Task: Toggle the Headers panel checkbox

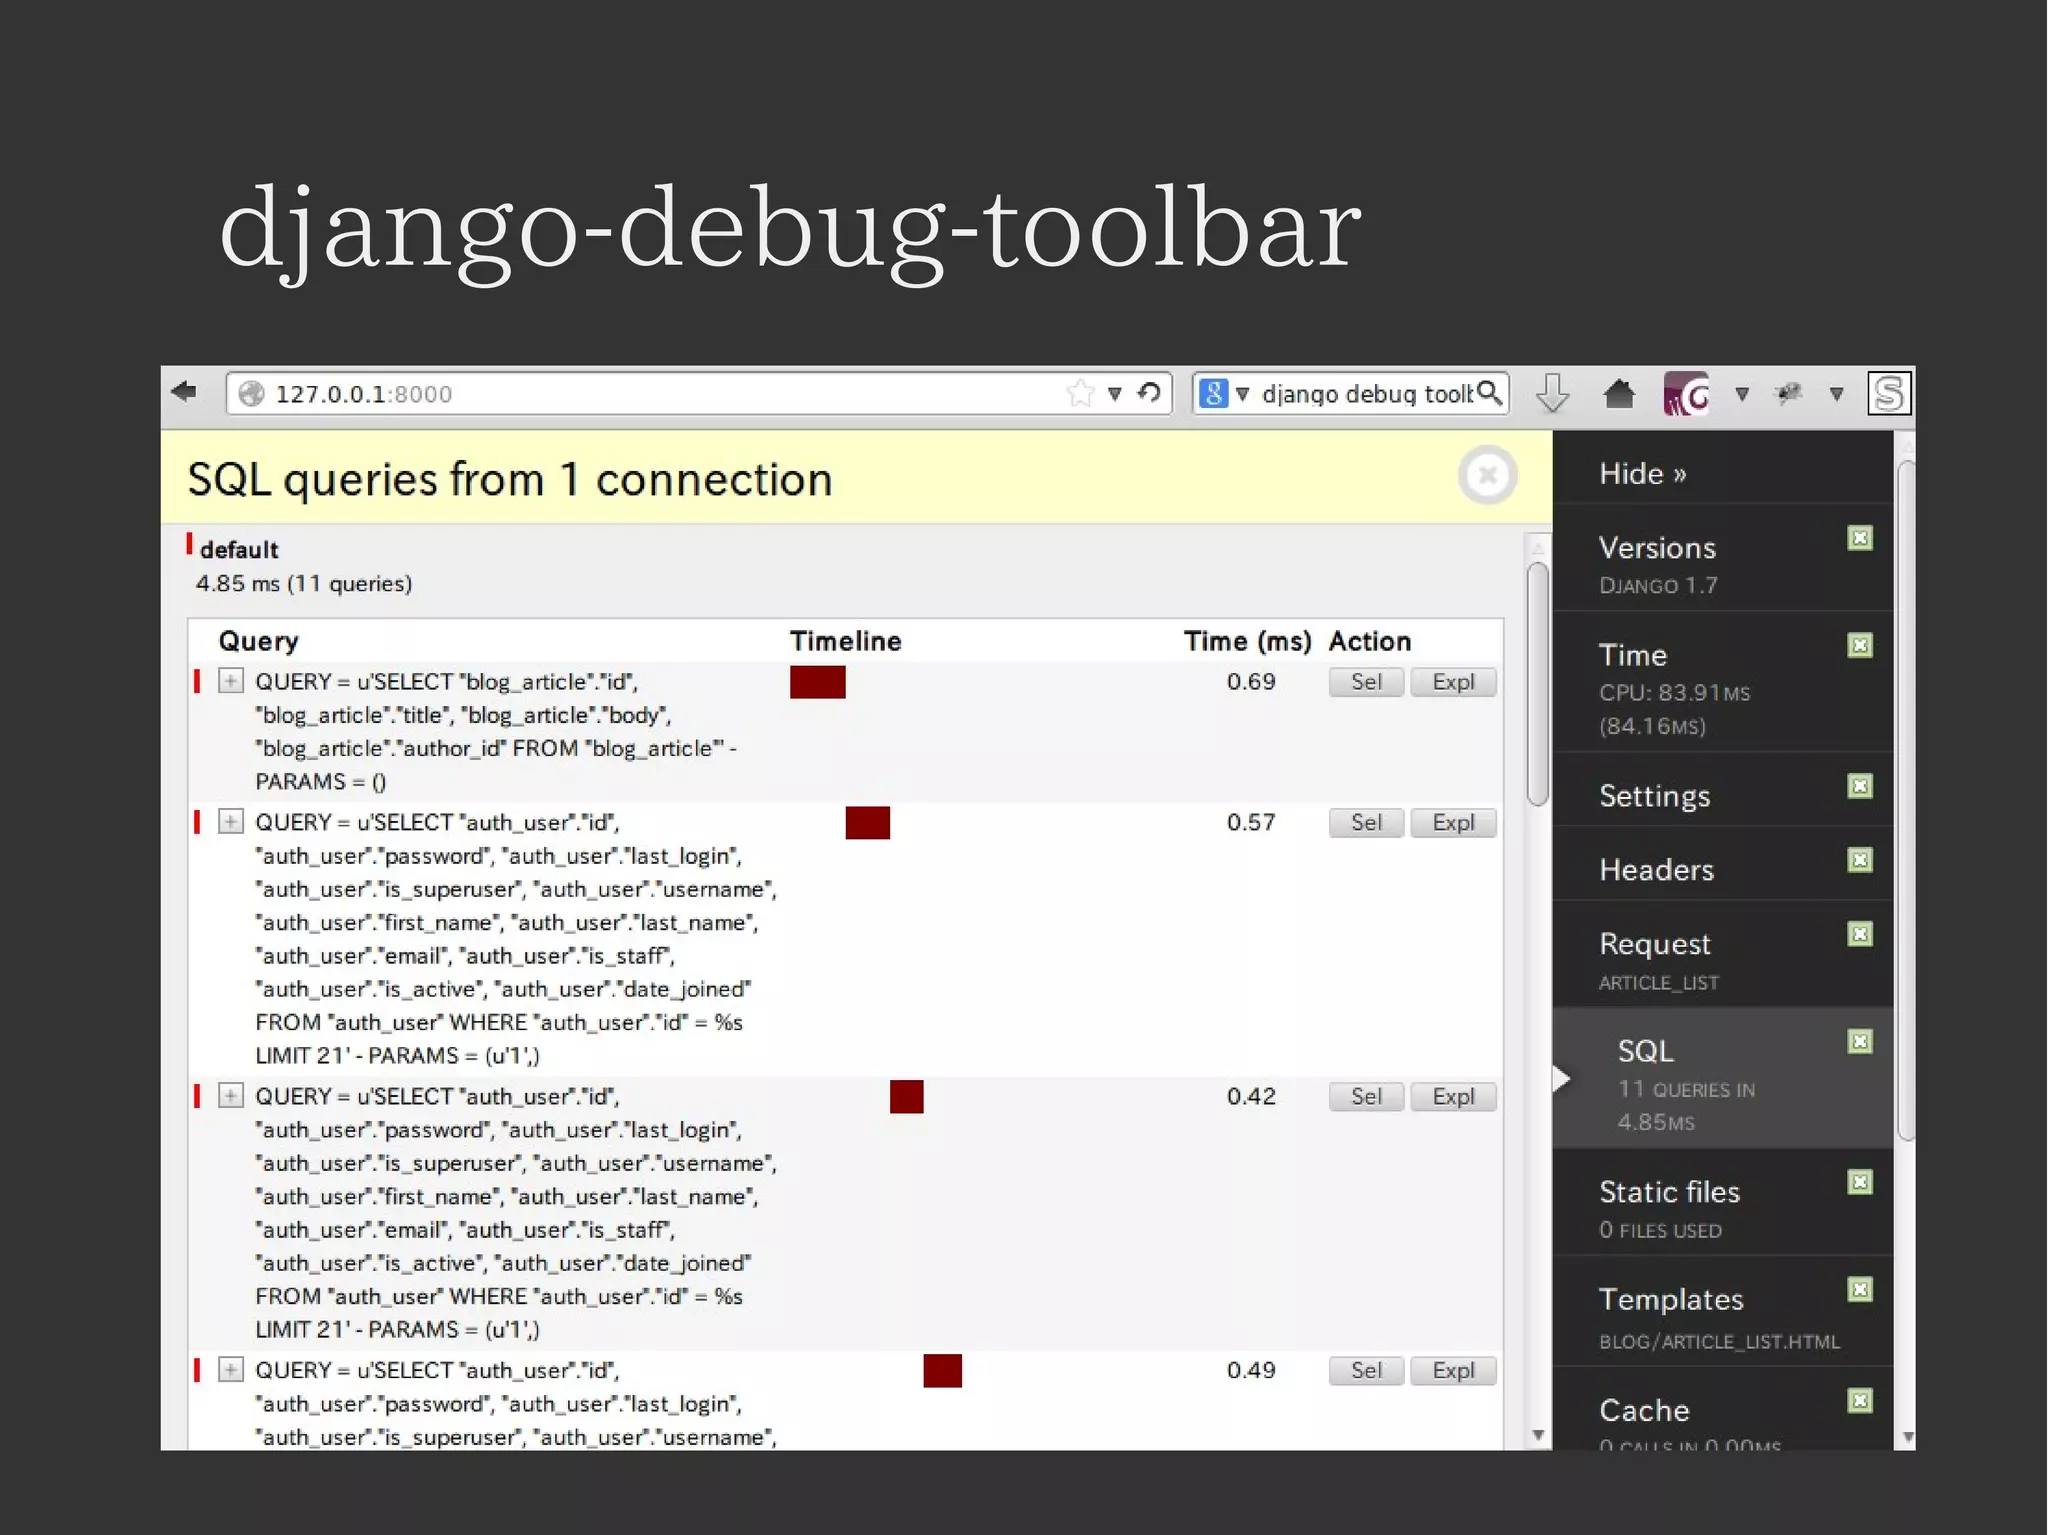Action: (x=1860, y=860)
